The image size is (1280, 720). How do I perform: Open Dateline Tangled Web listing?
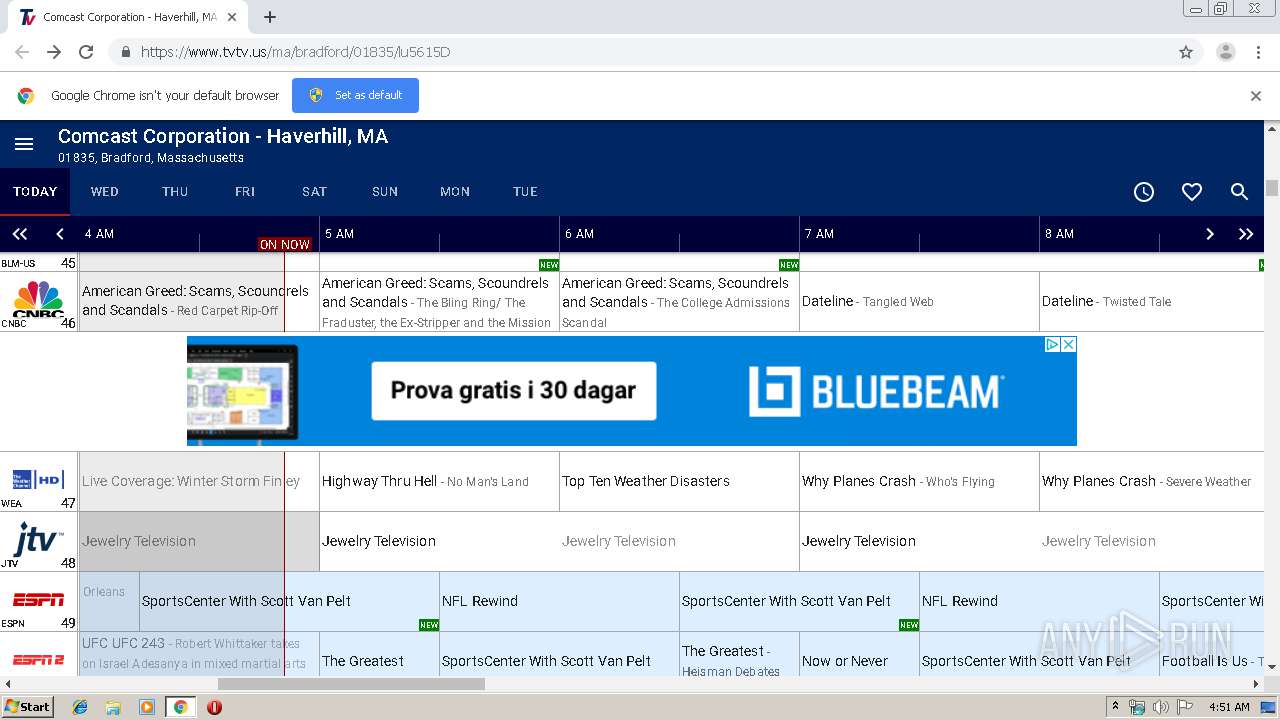[919, 301]
